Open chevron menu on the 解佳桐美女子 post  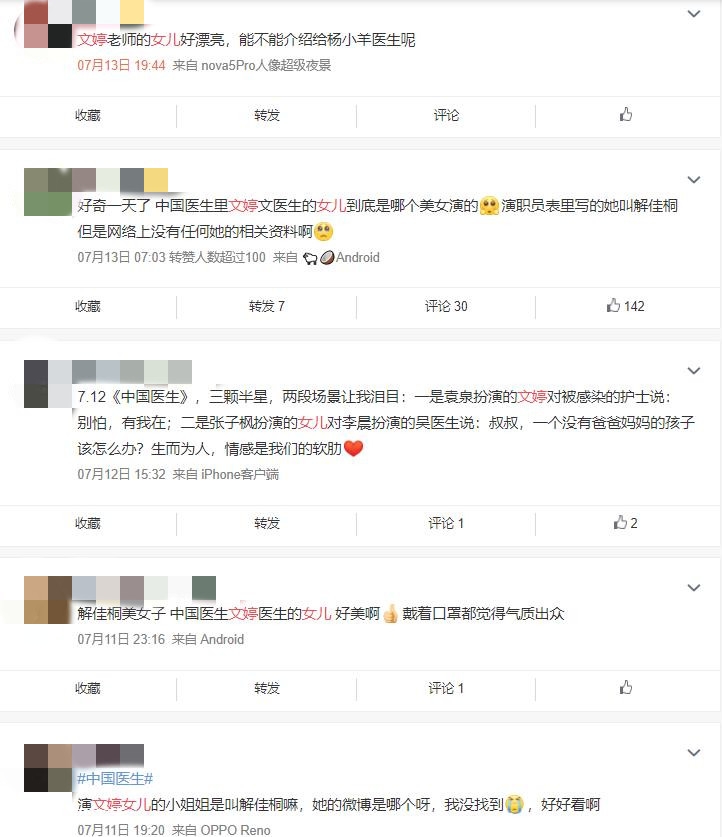click(x=694, y=588)
